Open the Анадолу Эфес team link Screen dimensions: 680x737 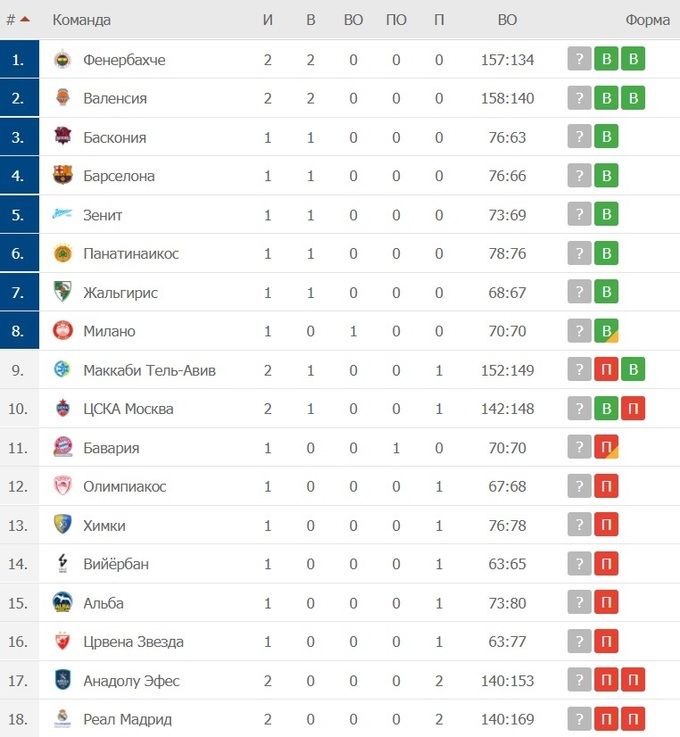tap(131, 681)
